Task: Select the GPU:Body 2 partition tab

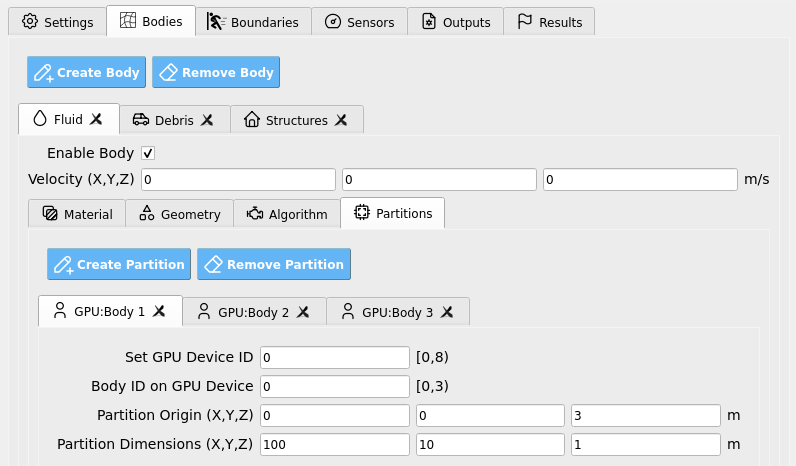Action: tap(254, 312)
